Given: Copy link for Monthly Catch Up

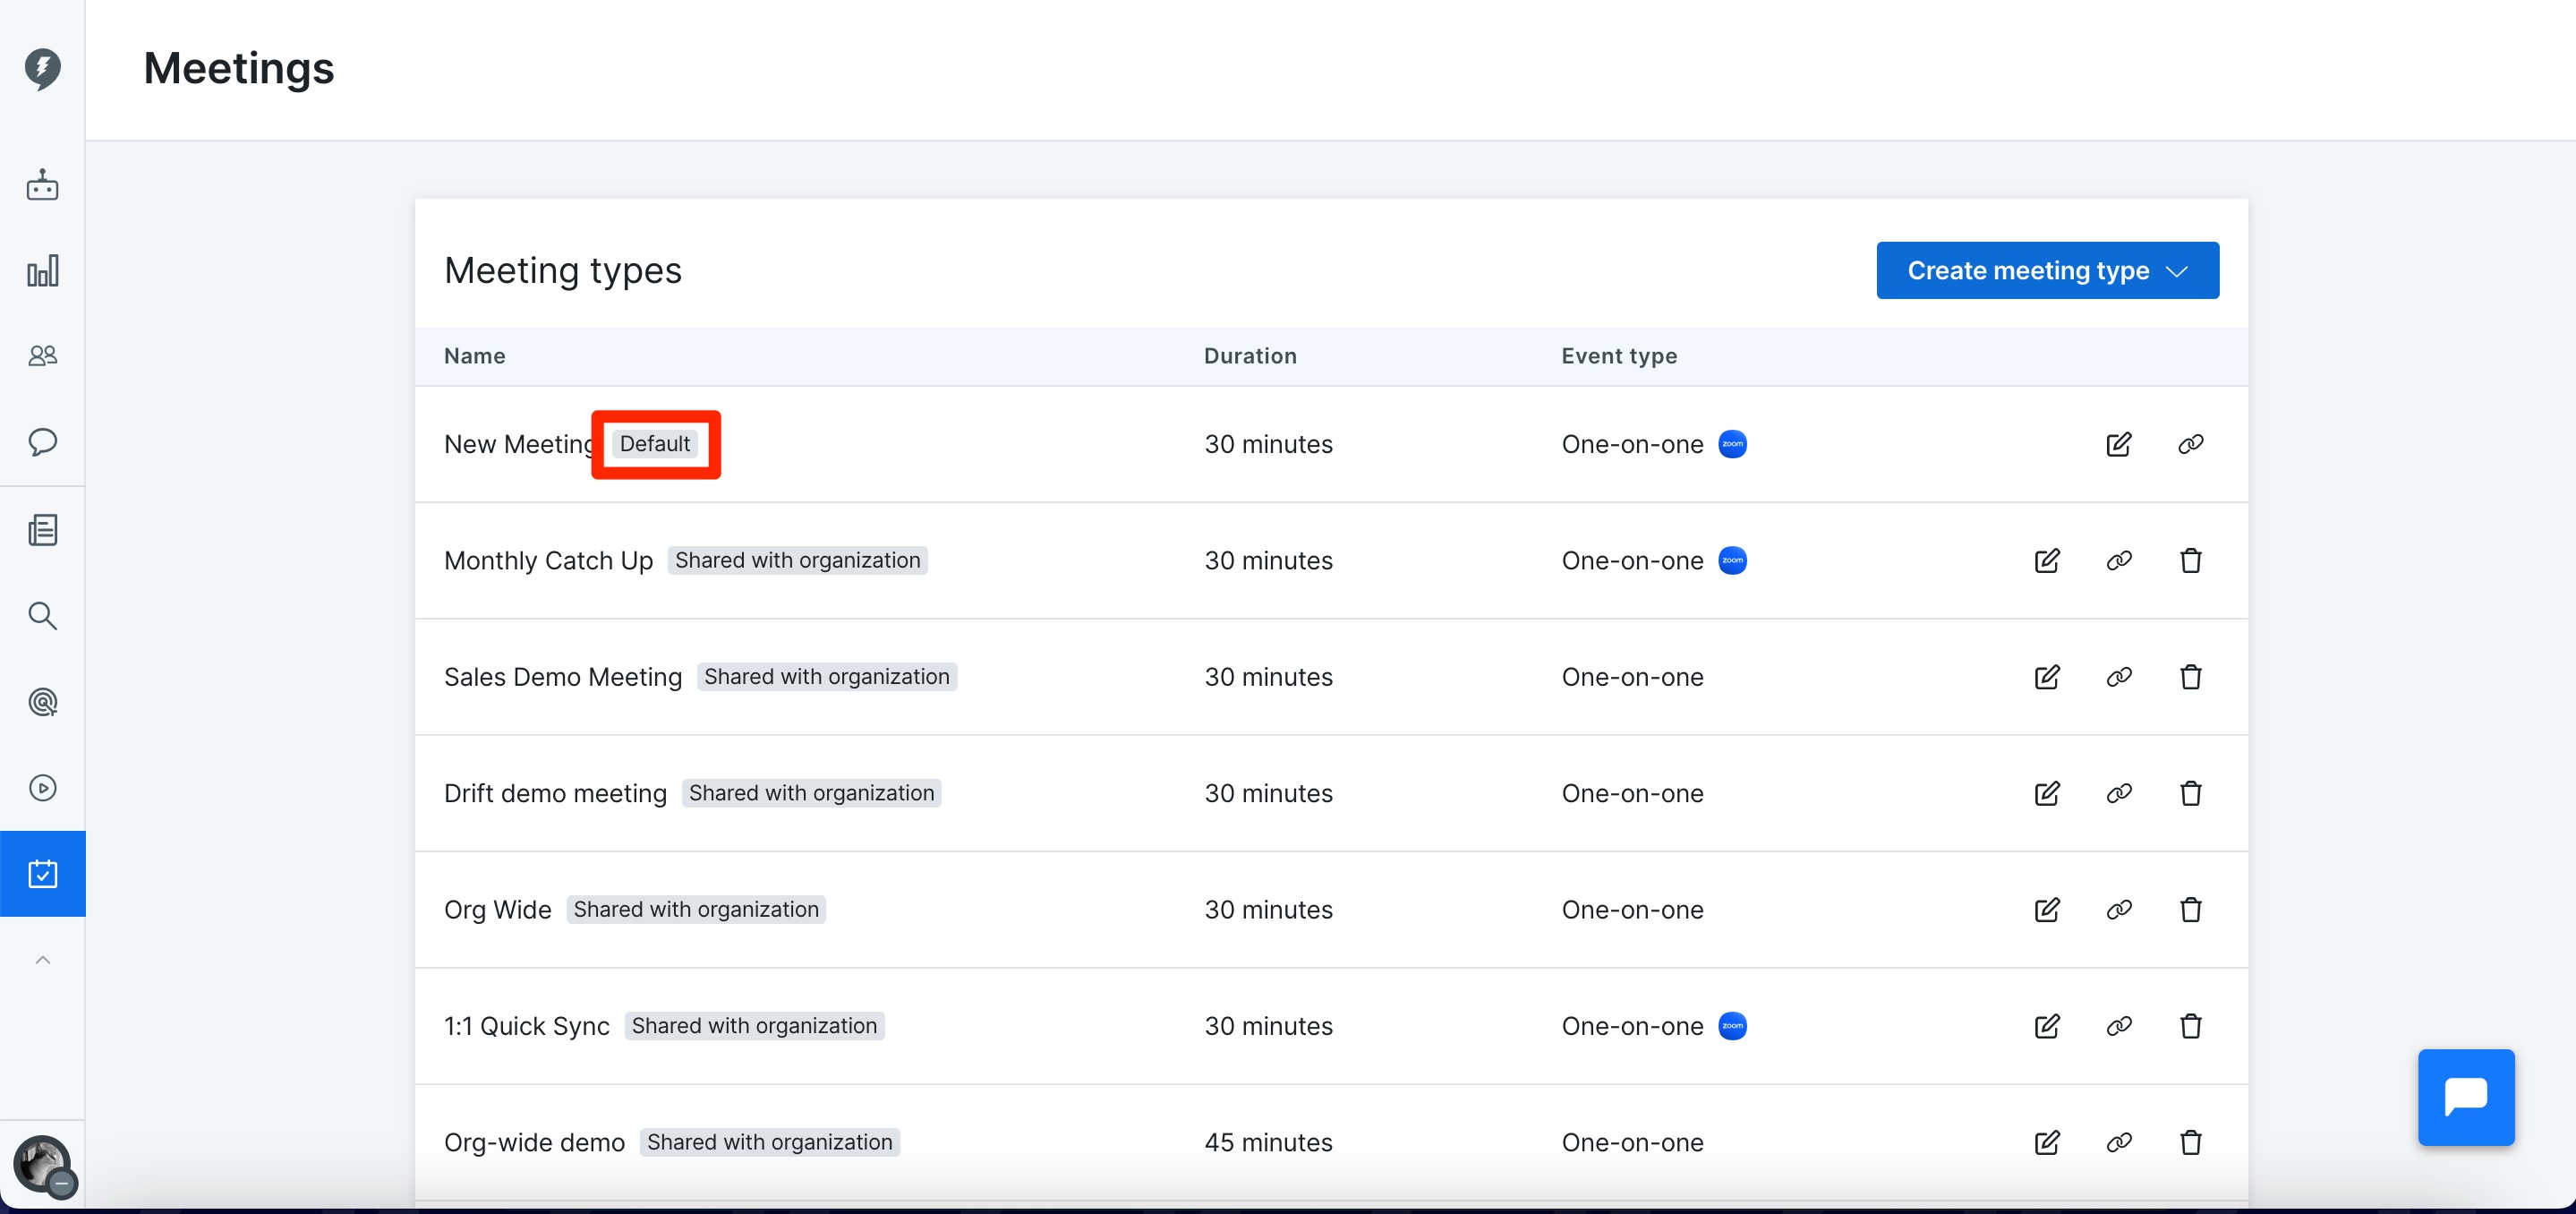Looking at the screenshot, I should (2118, 560).
